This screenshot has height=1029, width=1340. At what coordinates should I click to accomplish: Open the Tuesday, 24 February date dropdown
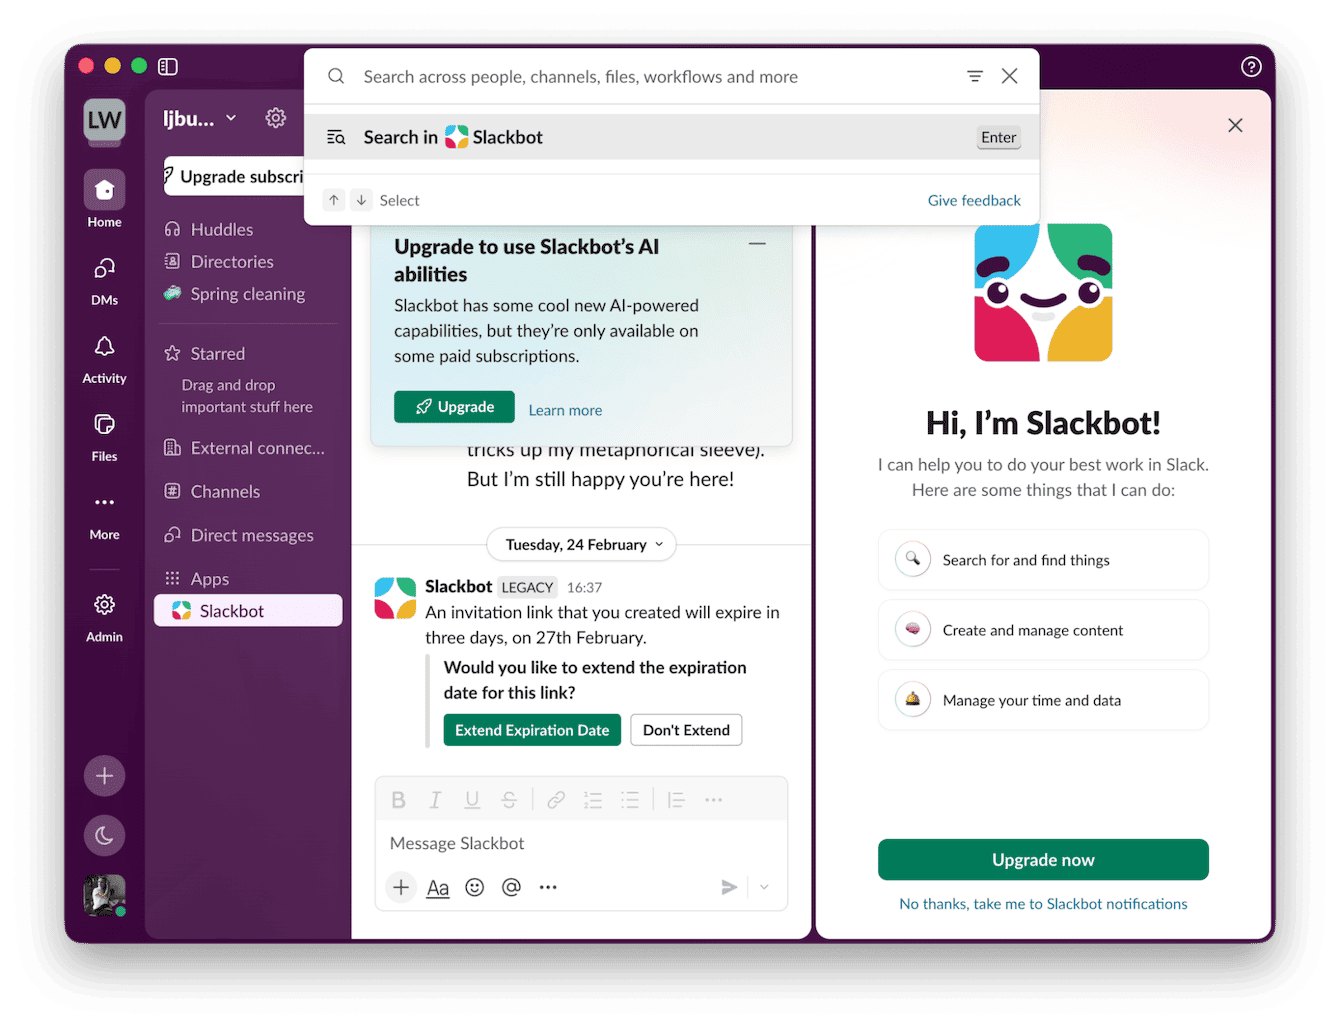click(x=581, y=545)
